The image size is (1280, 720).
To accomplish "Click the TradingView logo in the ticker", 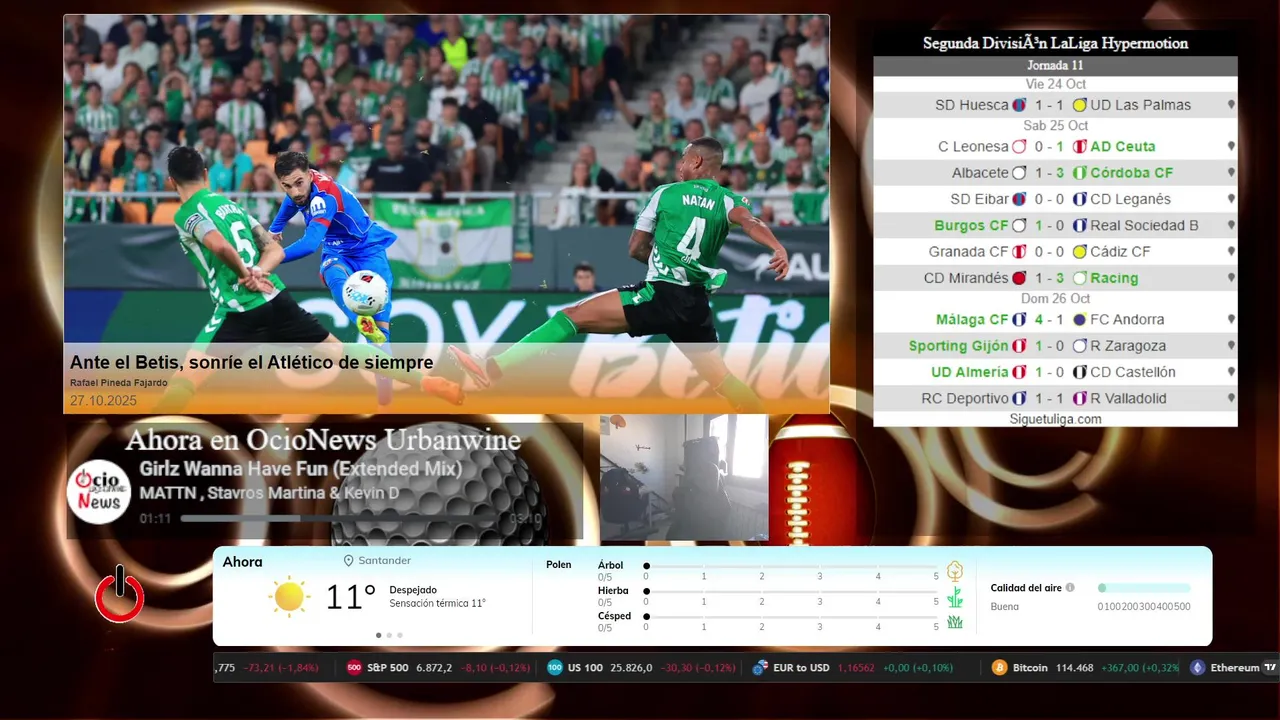I will [1270, 668].
